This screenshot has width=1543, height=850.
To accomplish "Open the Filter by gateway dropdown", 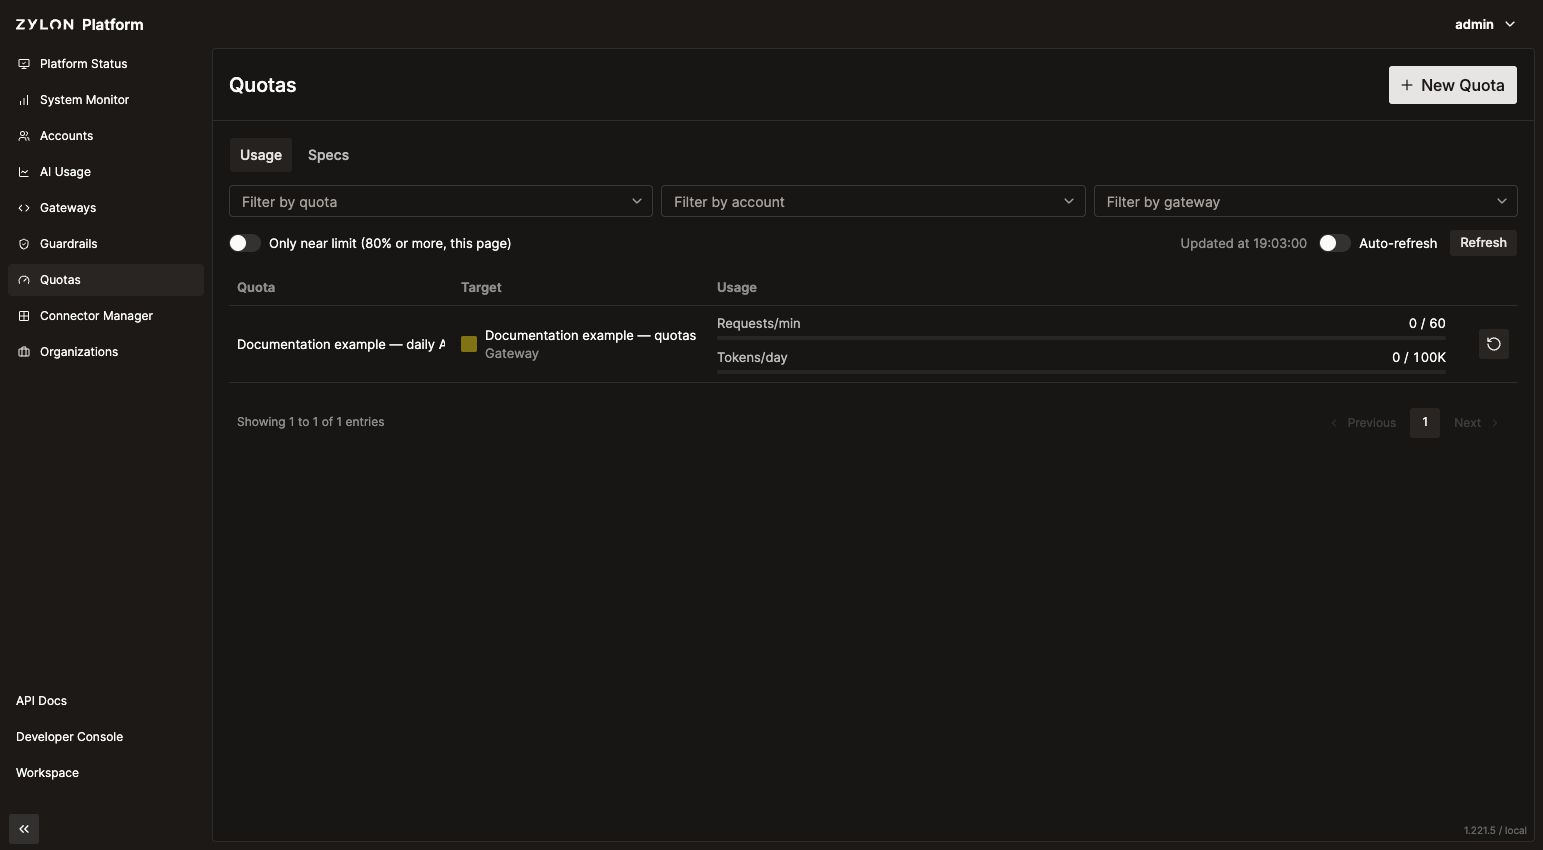I will 1306,201.
